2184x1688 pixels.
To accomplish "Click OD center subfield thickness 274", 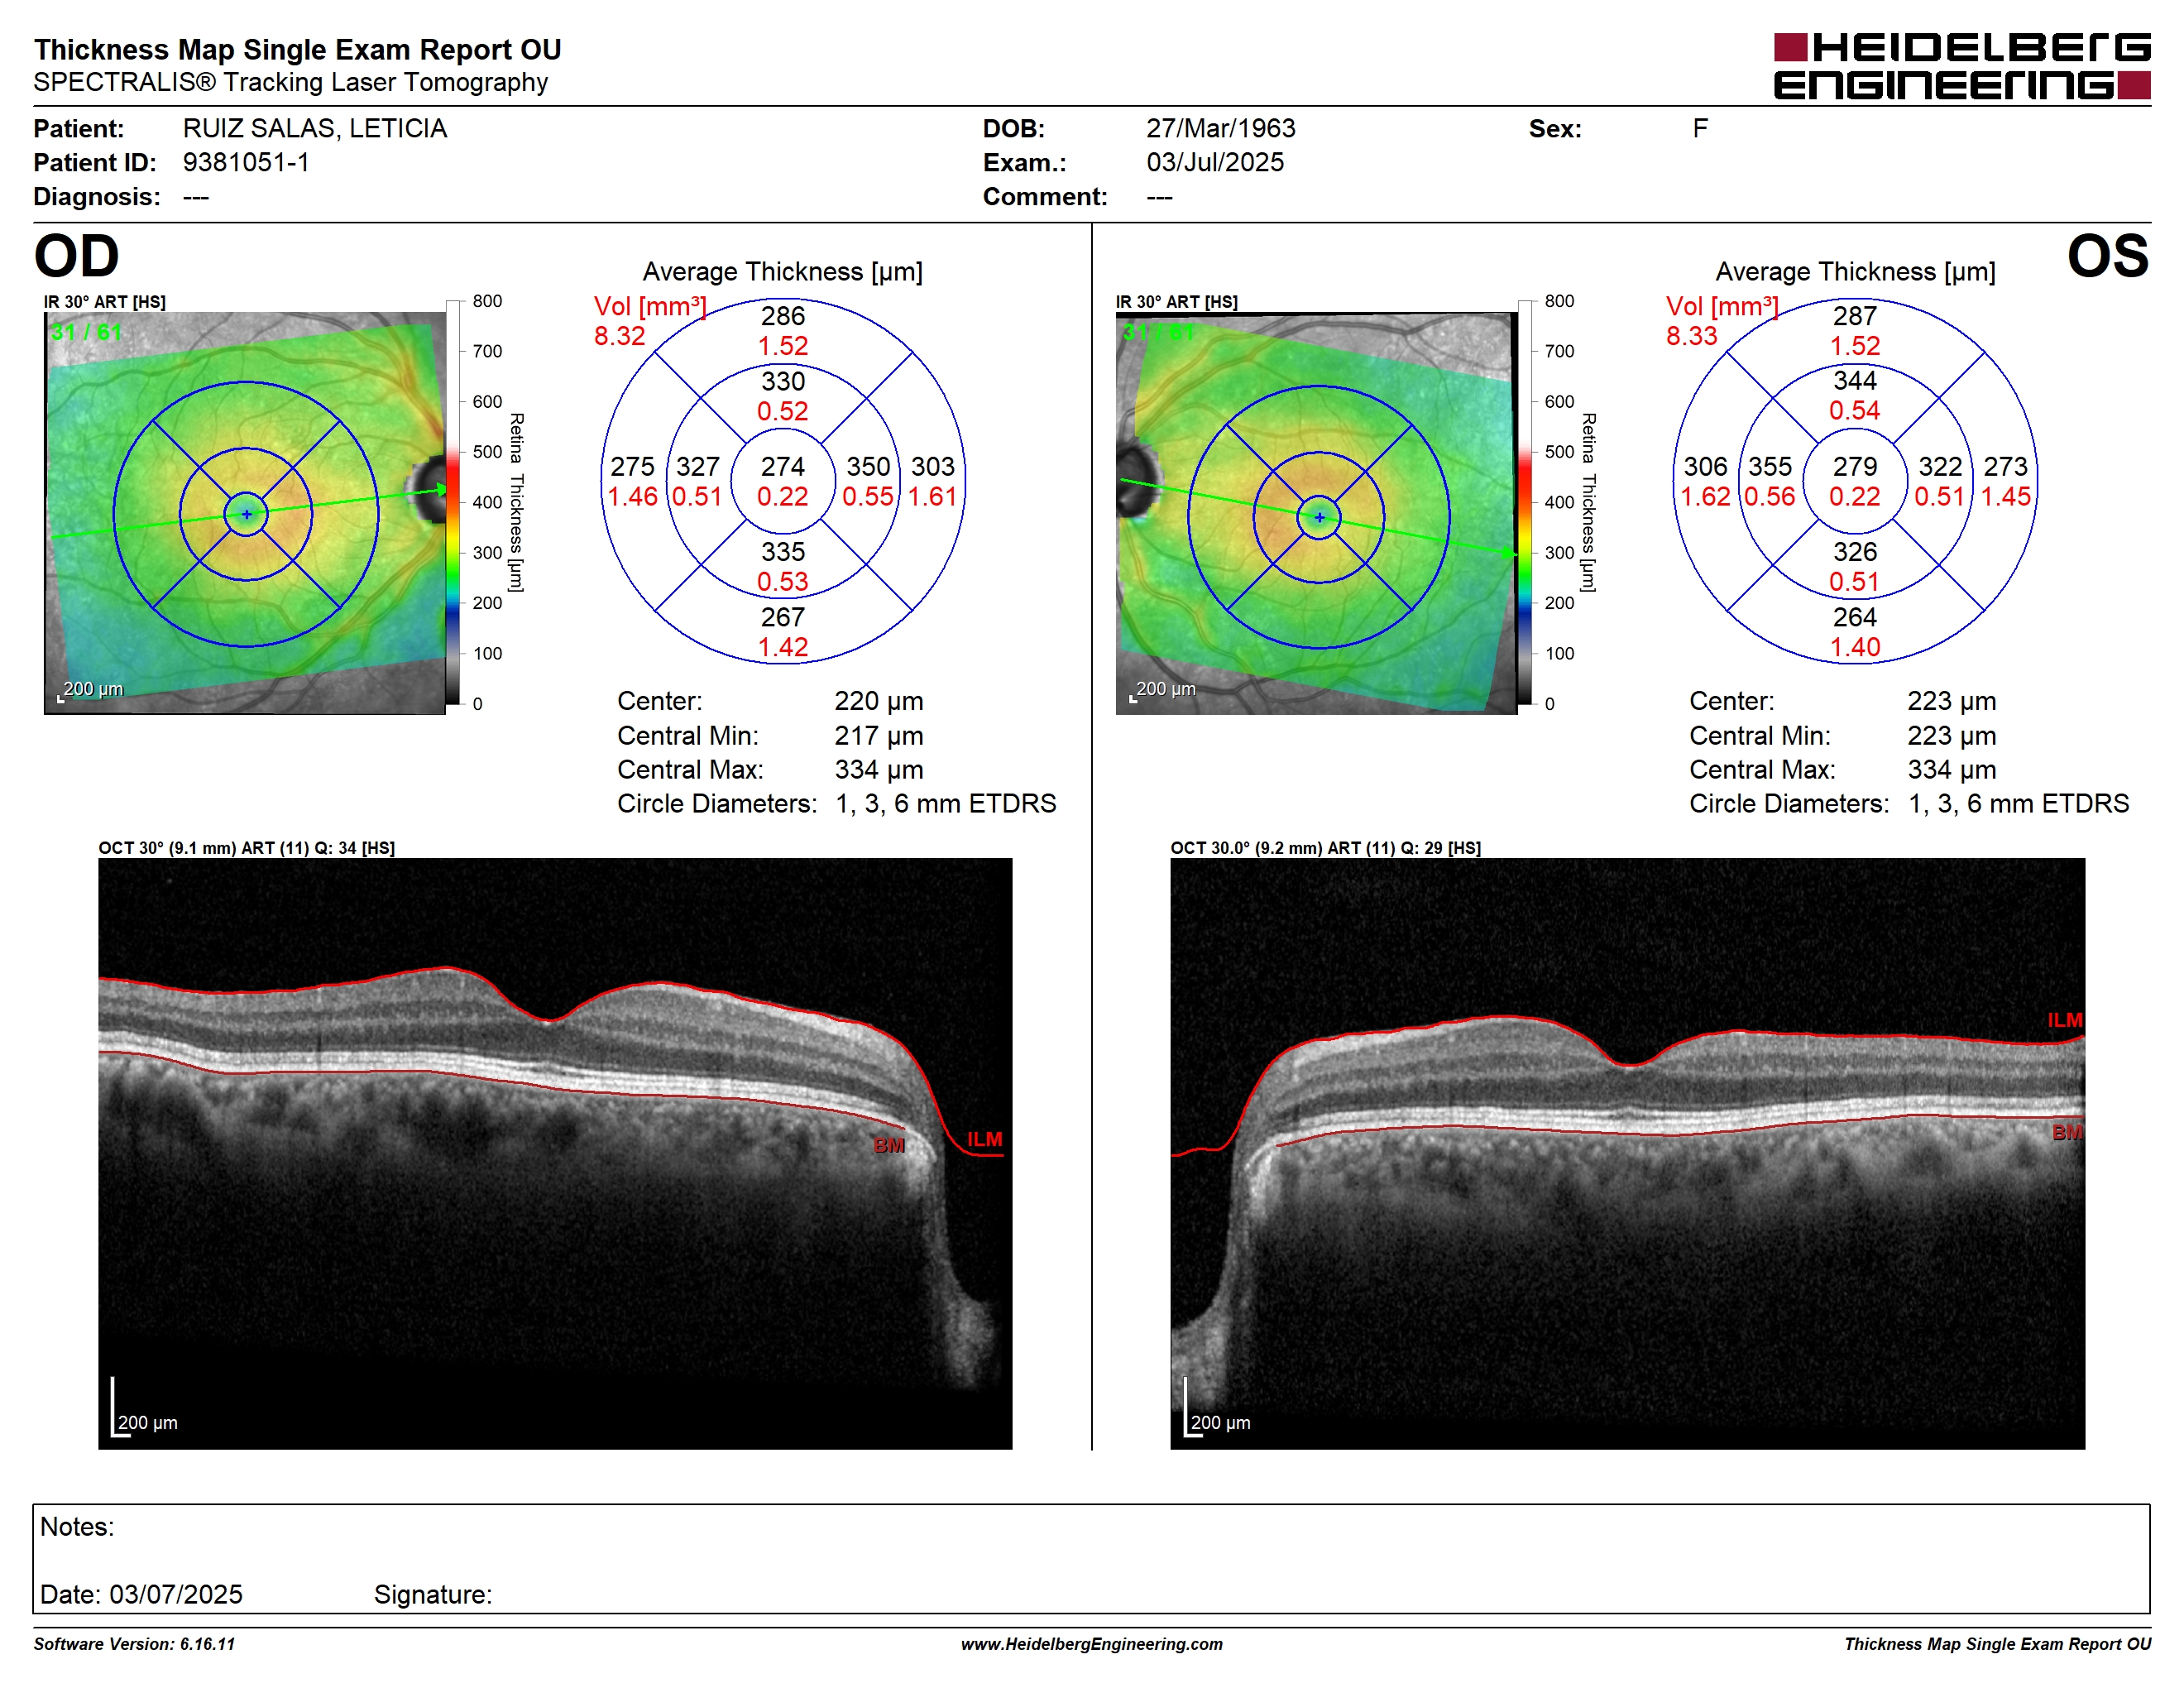I will (x=782, y=467).
